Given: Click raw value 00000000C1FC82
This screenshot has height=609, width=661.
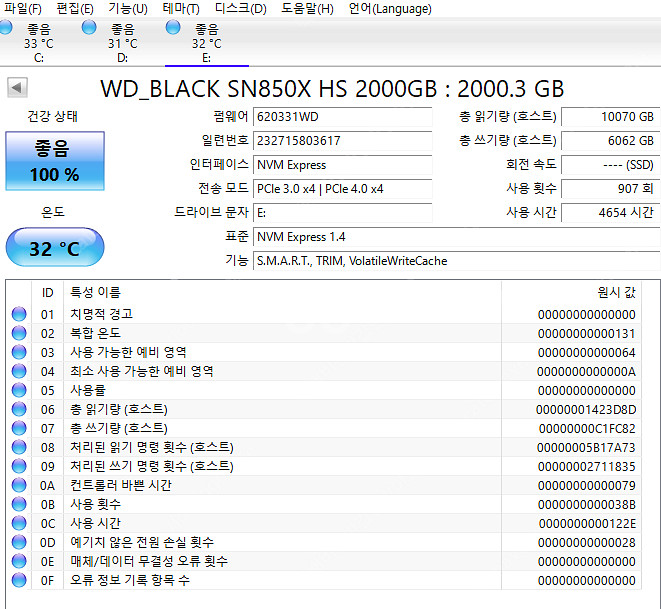Looking at the screenshot, I should 587,428.
